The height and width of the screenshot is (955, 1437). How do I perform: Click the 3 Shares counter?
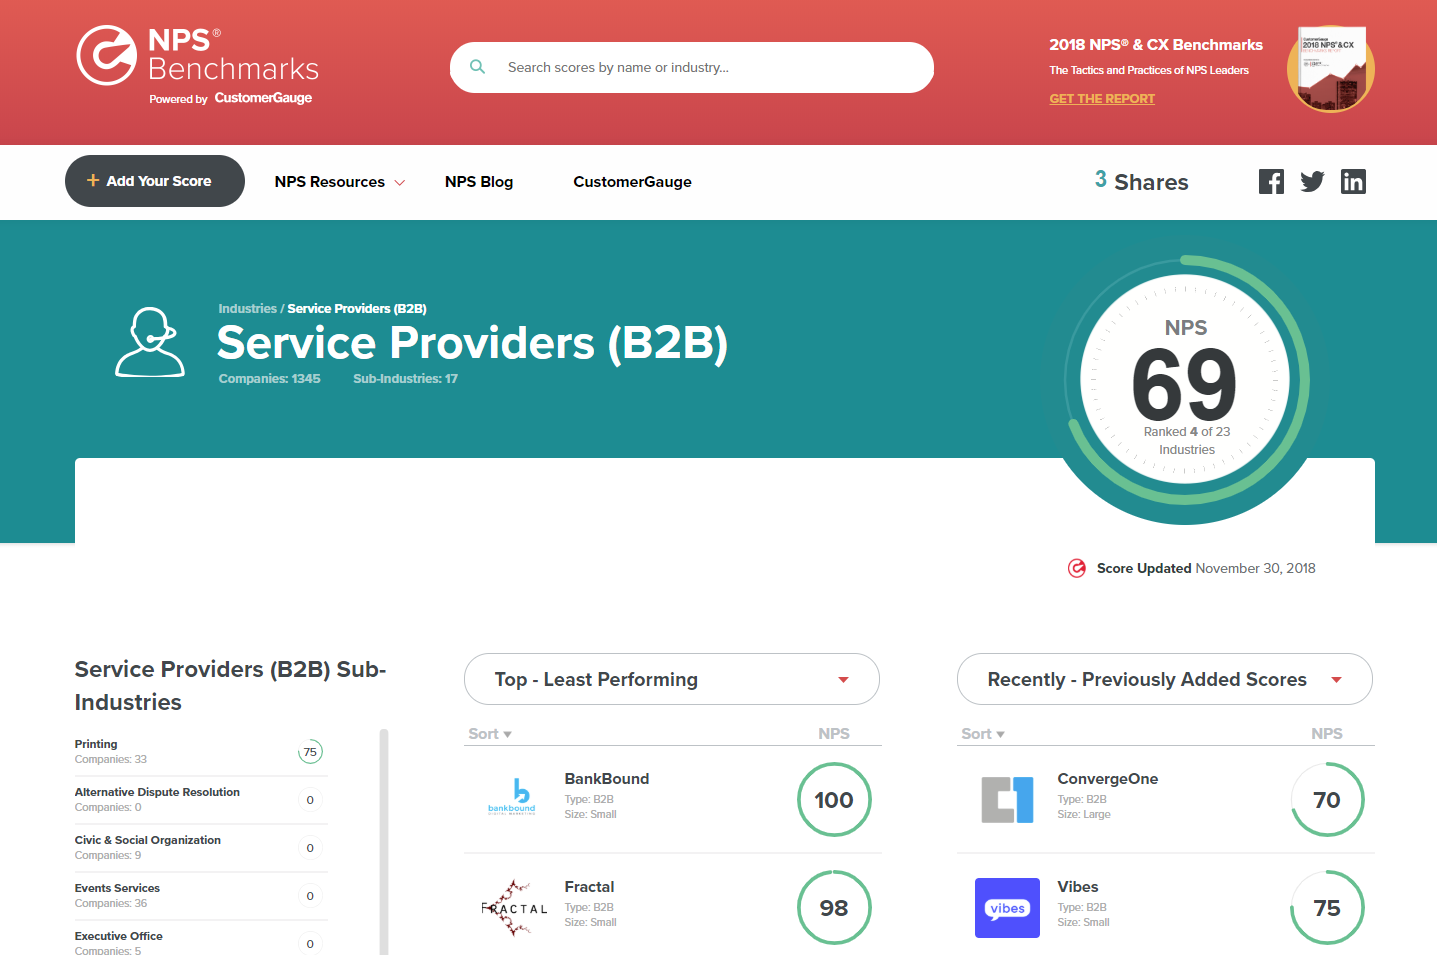point(1142,181)
